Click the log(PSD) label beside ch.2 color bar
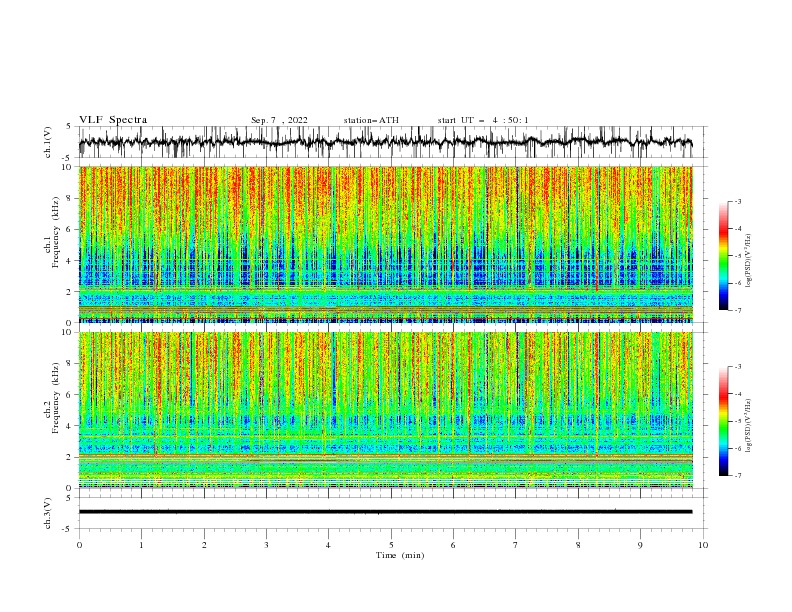792x612 pixels. 749,426
